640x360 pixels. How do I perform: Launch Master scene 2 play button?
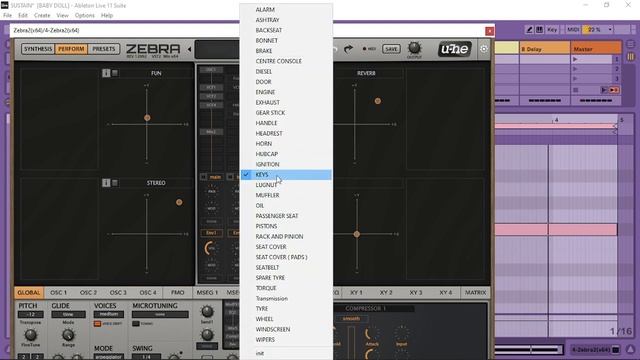click(x=575, y=69)
